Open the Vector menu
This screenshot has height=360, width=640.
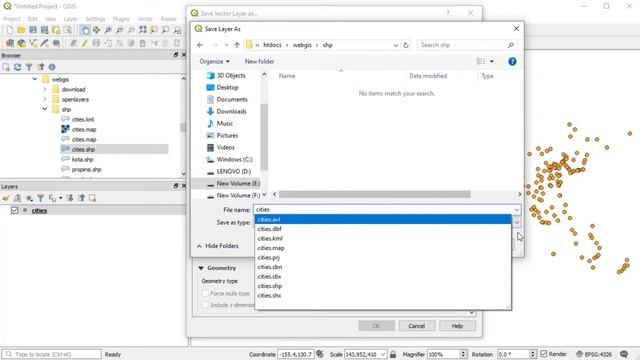pyautogui.click(x=145, y=19)
